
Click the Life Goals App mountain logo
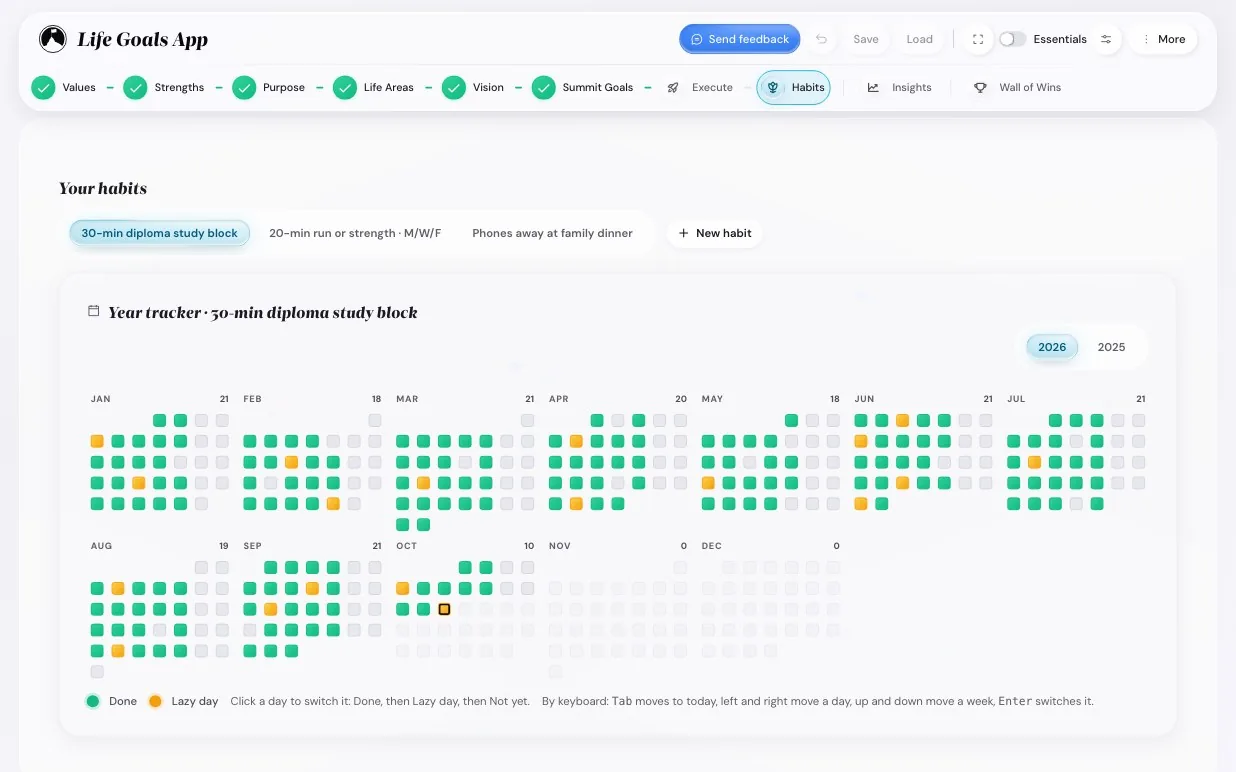[x=52, y=39]
